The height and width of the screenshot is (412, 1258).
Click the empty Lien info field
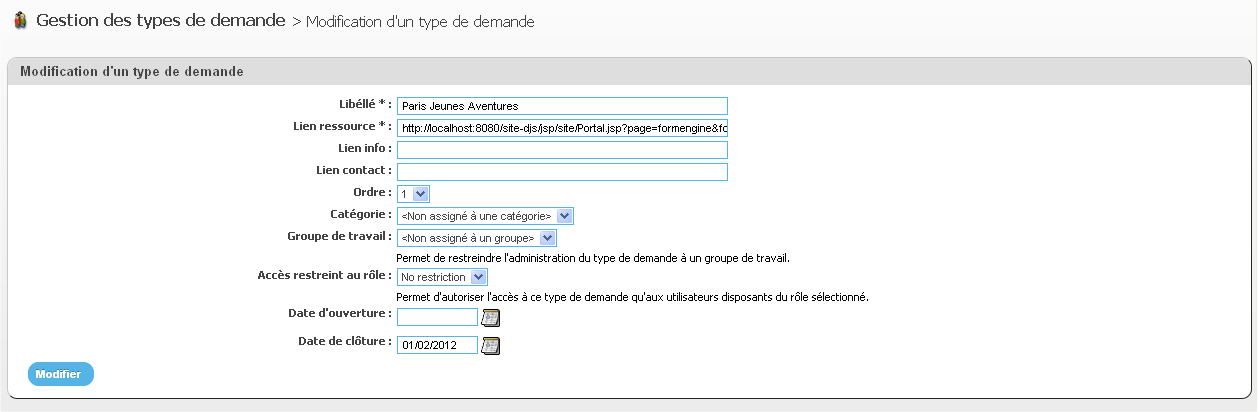pos(562,150)
